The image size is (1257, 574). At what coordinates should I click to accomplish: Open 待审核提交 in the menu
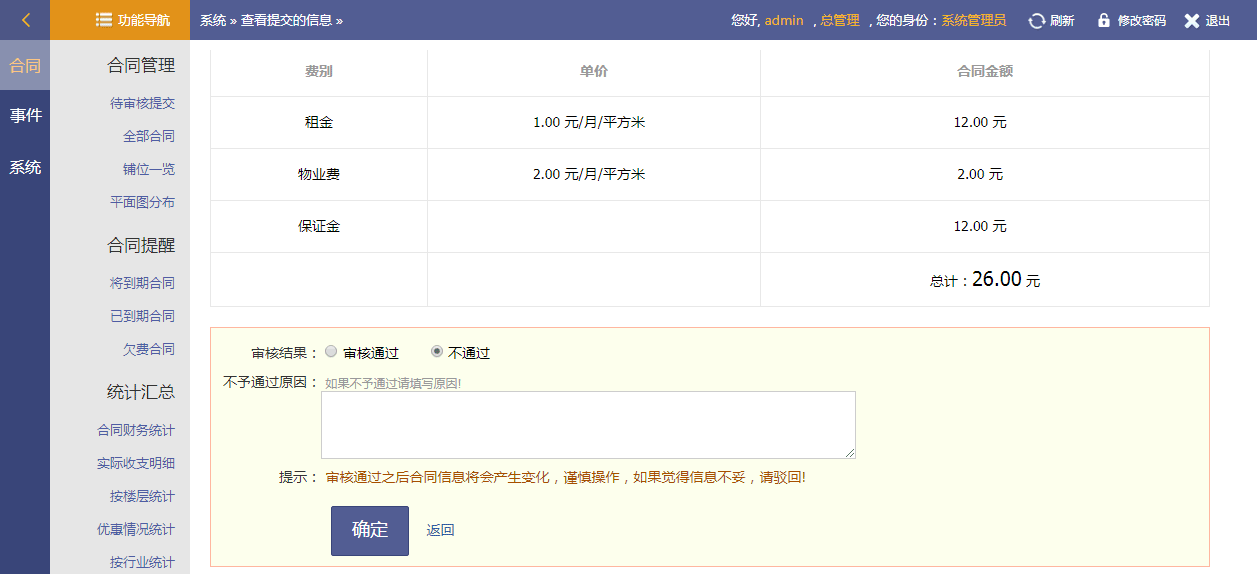coord(142,103)
